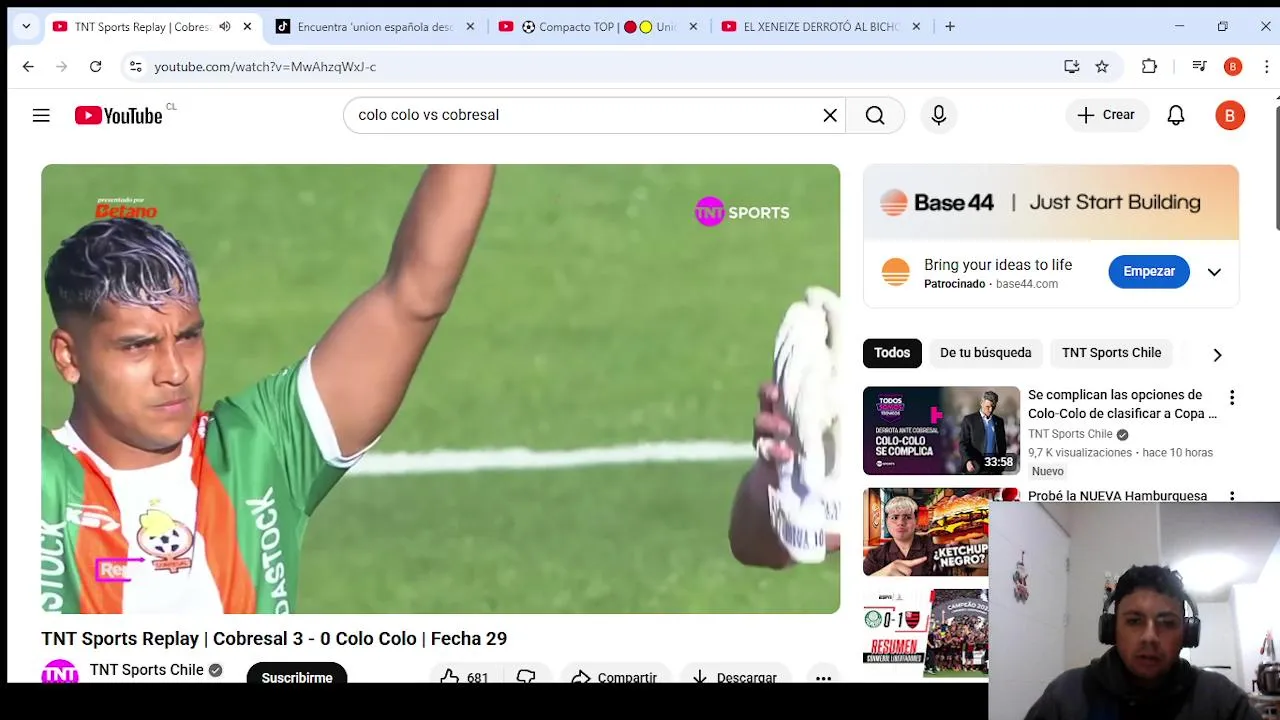Viewport: 1280px width, 720px height.
Task: Mute the TNT Sports Replay tab audio
Action: click(x=225, y=27)
